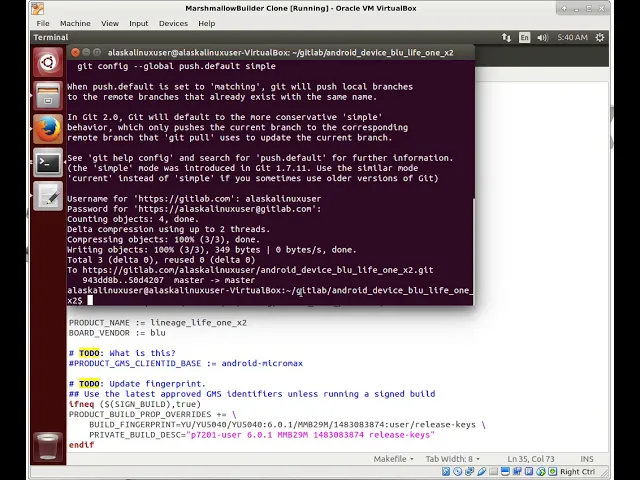Click the VirtualBox window icon in title bar
Viewport: 640px width, 480px height.
[x=38, y=8]
